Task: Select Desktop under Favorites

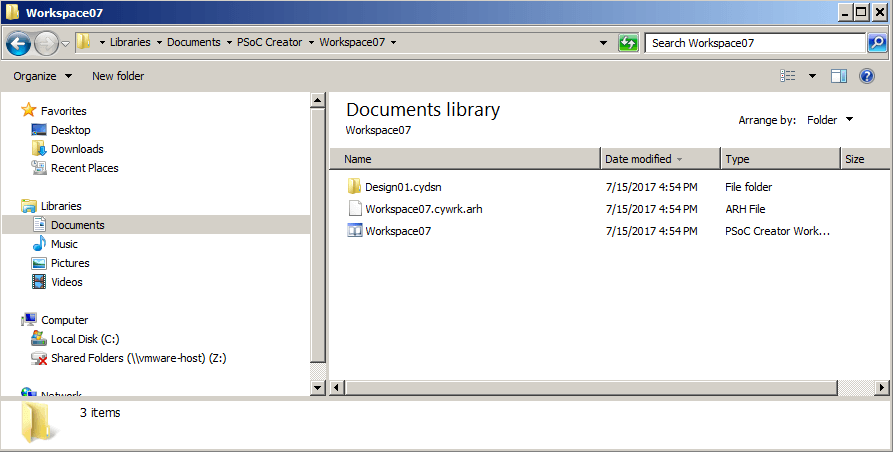Action: tap(71, 130)
